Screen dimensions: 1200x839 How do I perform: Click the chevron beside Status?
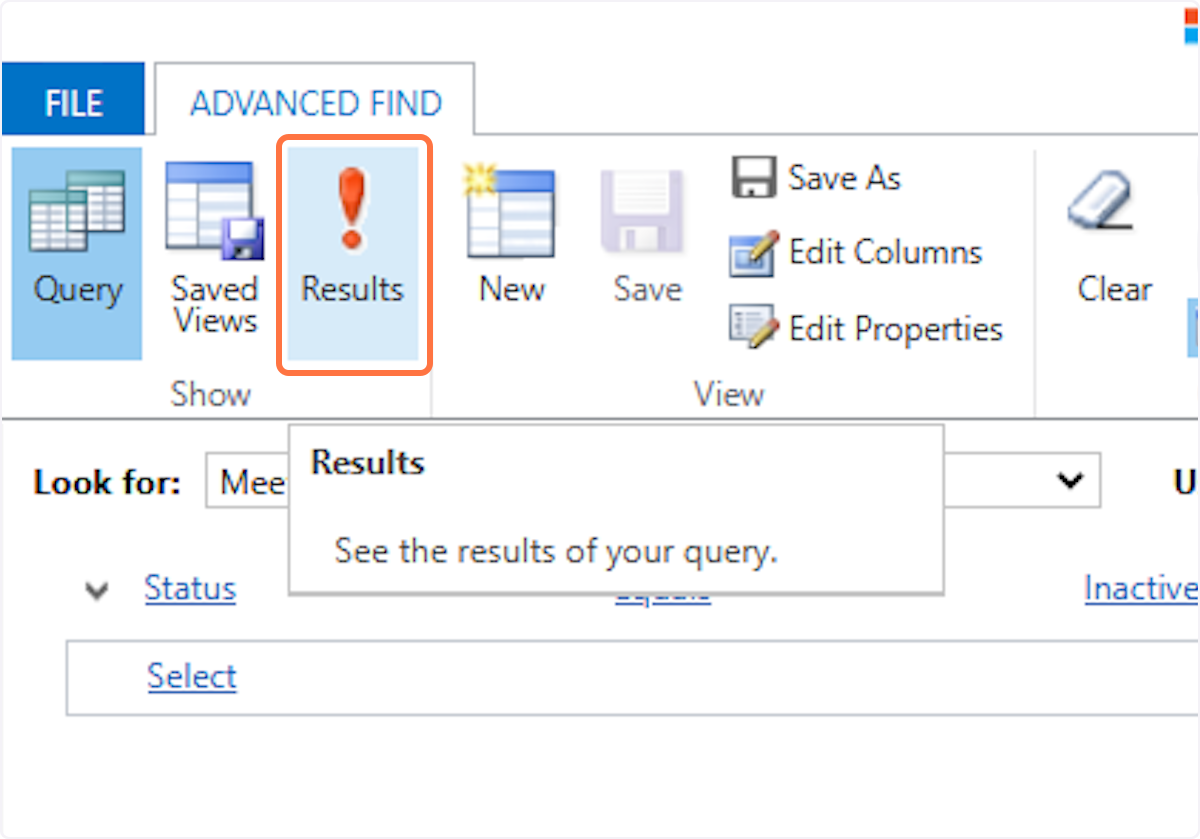[x=97, y=591]
